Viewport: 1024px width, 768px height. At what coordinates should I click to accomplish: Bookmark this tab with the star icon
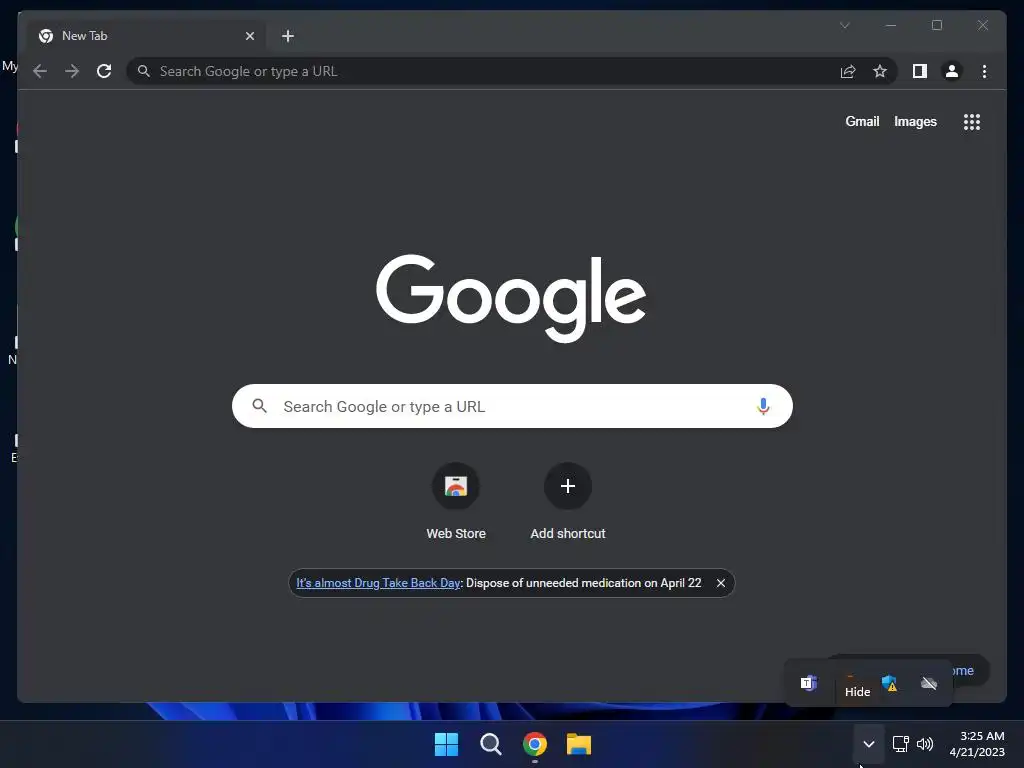[x=880, y=71]
